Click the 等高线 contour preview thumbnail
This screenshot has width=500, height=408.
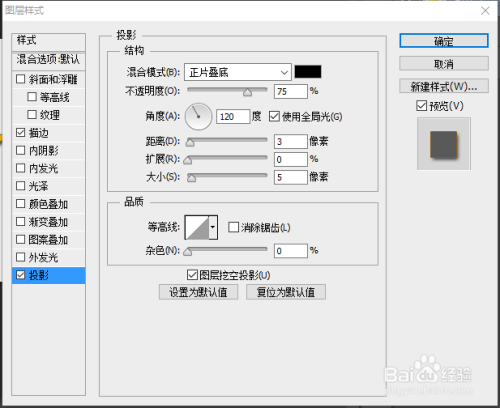click(x=197, y=227)
